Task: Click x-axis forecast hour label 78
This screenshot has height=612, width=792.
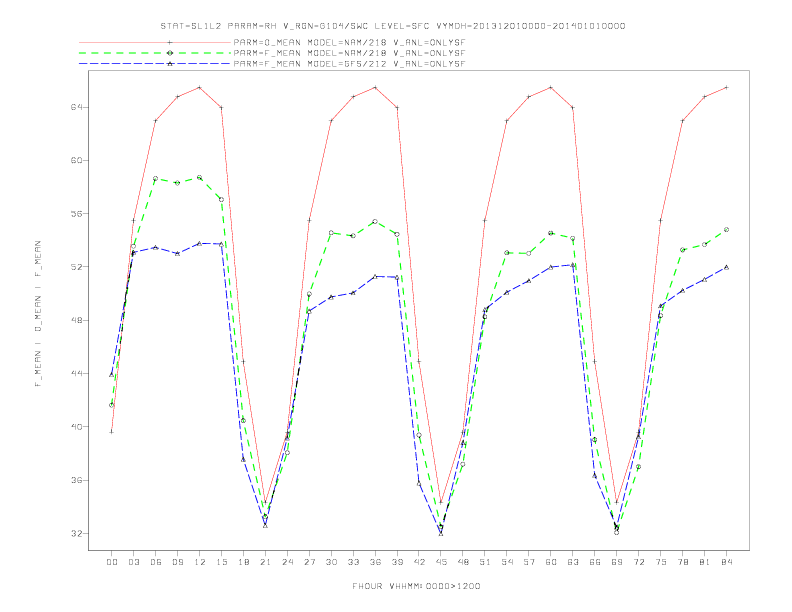Action: 683,562
